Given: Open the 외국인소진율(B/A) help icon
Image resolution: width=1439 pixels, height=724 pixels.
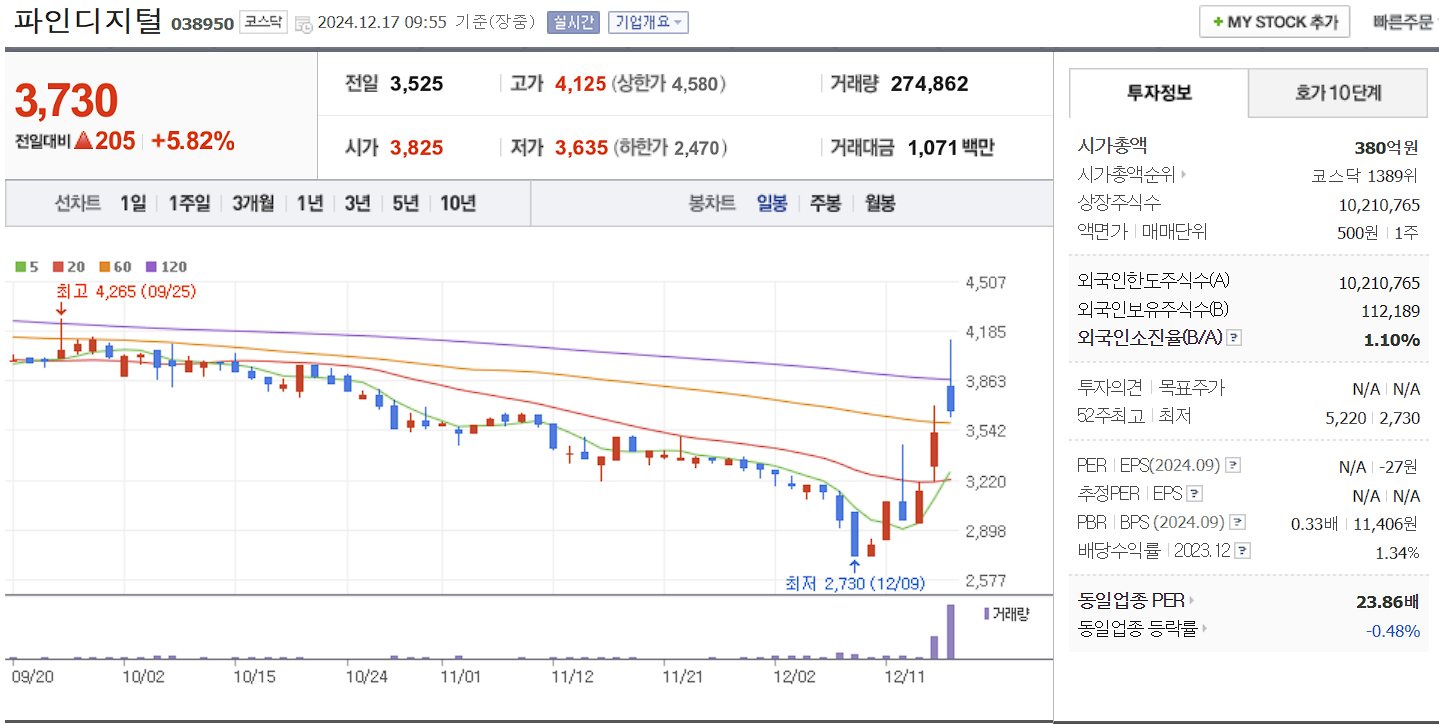Looking at the screenshot, I should click(1235, 337).
